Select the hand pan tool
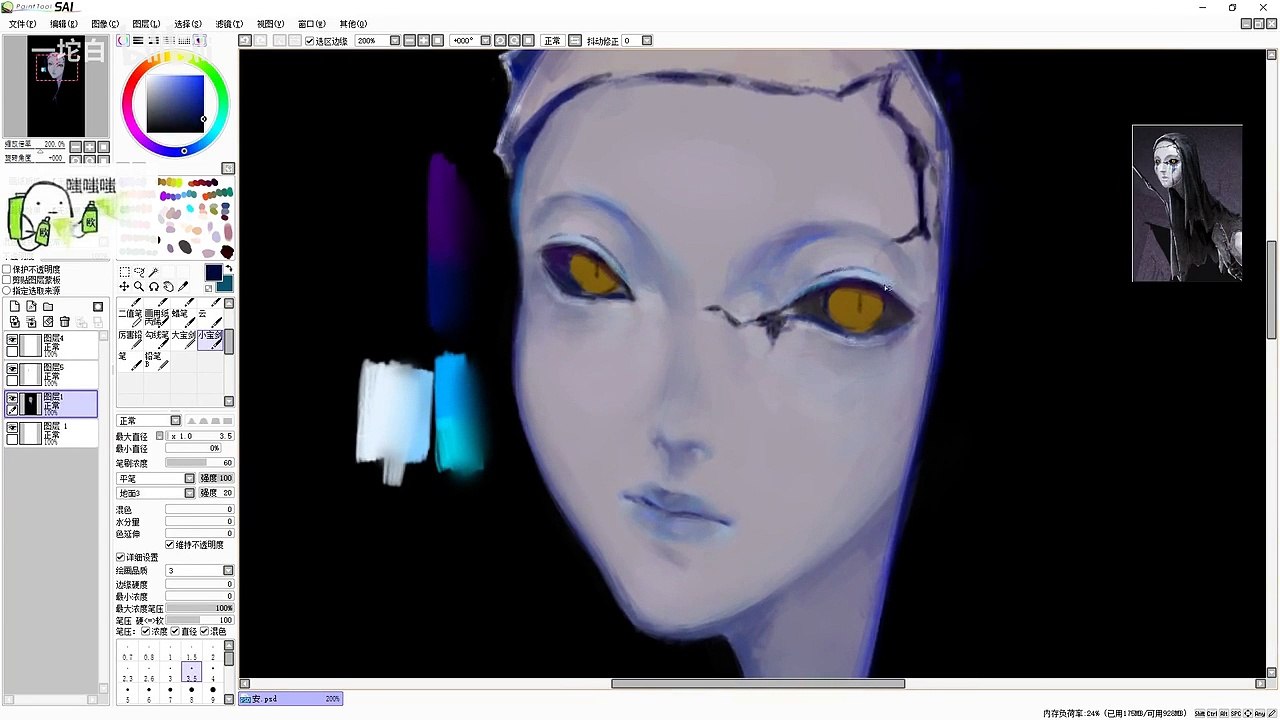 (168, 286)
